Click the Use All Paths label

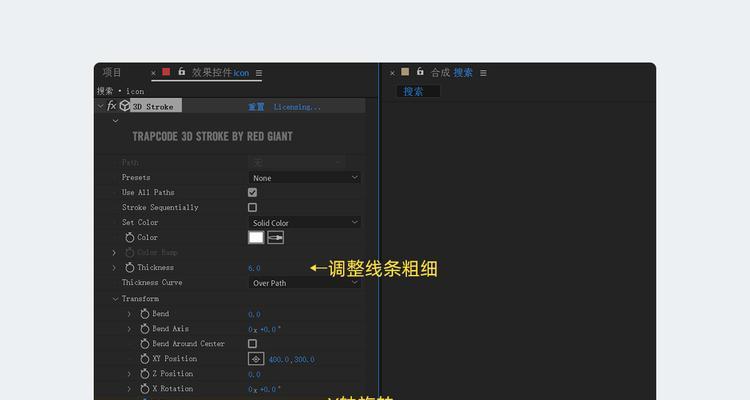pos(148,192)
